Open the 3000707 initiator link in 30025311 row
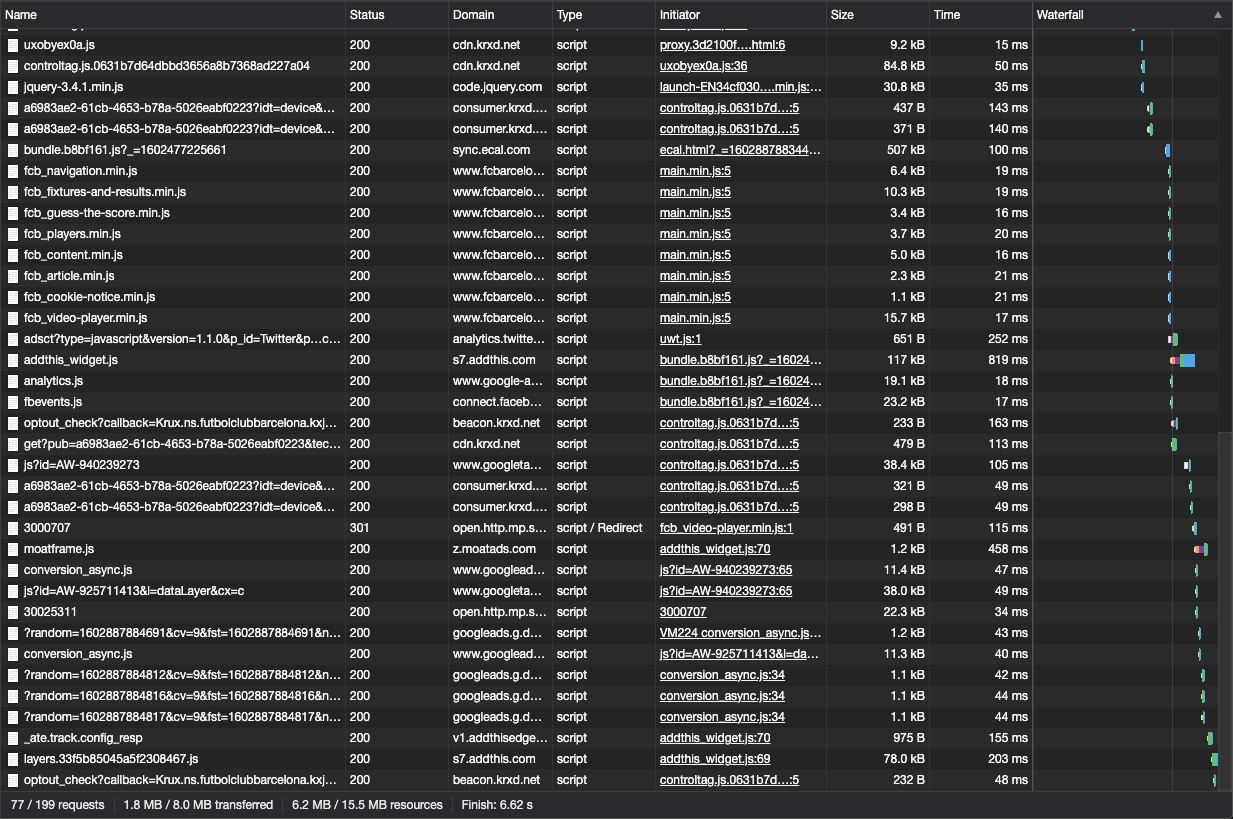Image resolution: width=1233 pixels, height=819 pixels. click(x=683, y=612)
